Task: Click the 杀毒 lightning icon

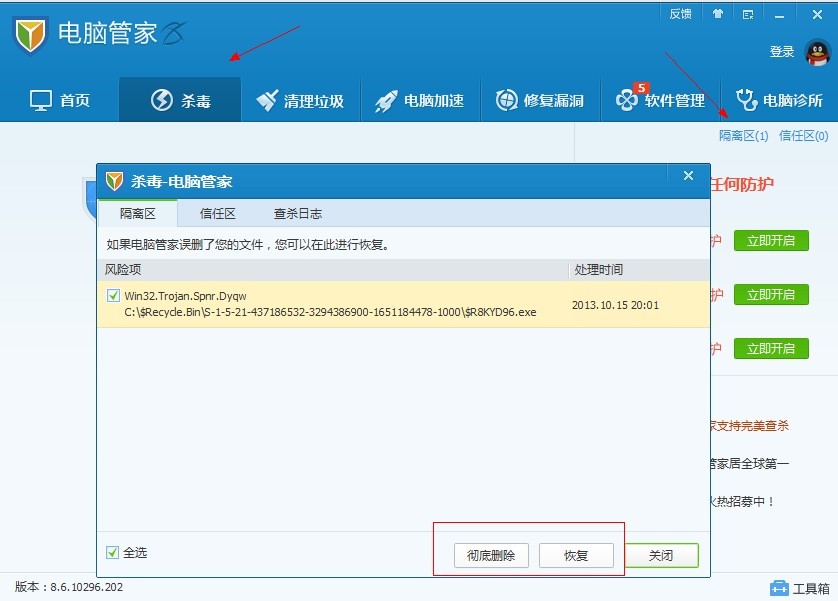Action: point(162,100)
